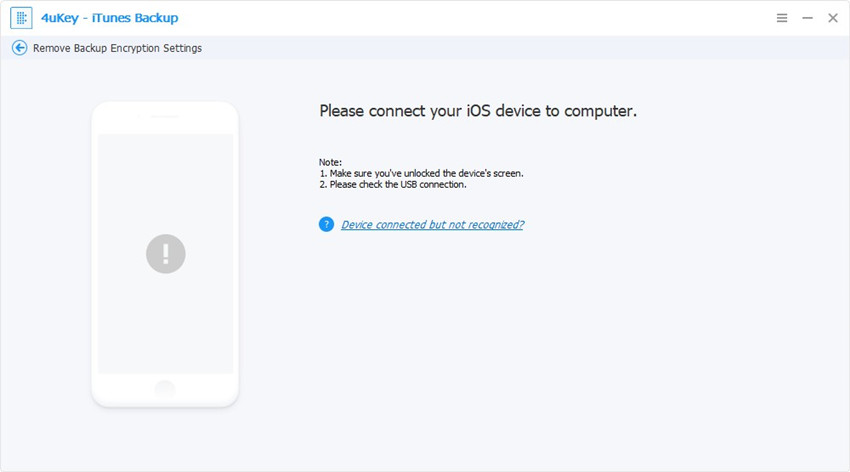Click the 4uKey app logo icon
This screenshot has height=472, width=850.
pyautogui.click(x=21, y=18)
